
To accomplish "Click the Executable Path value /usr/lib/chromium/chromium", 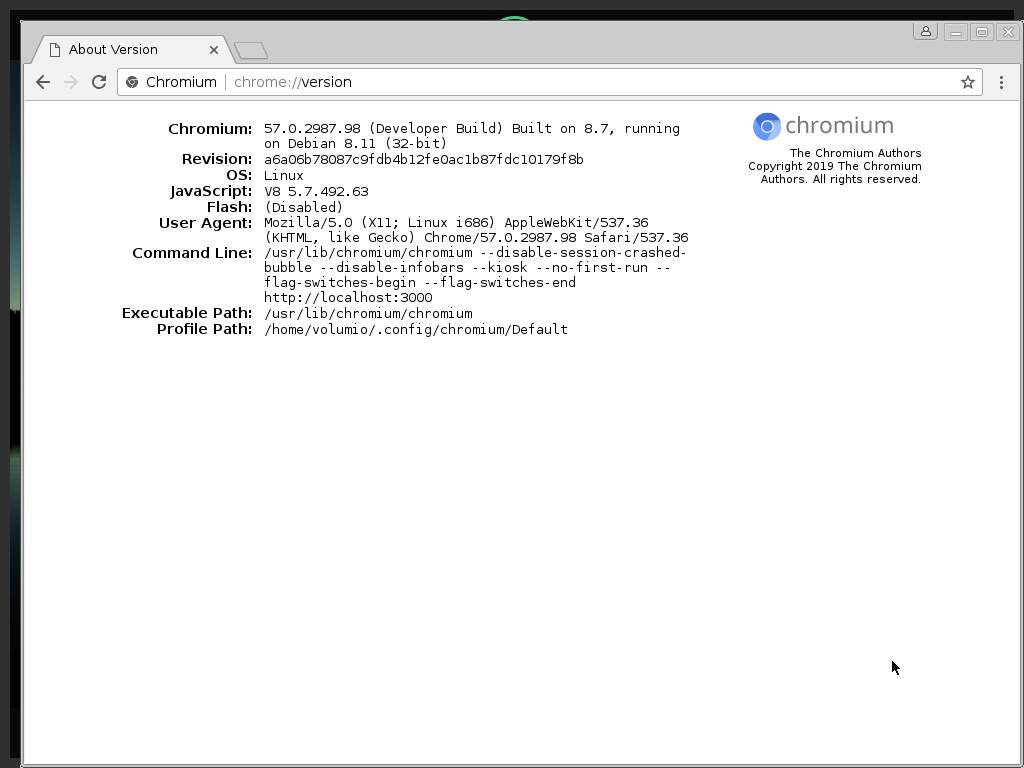I will coord(368,314).
